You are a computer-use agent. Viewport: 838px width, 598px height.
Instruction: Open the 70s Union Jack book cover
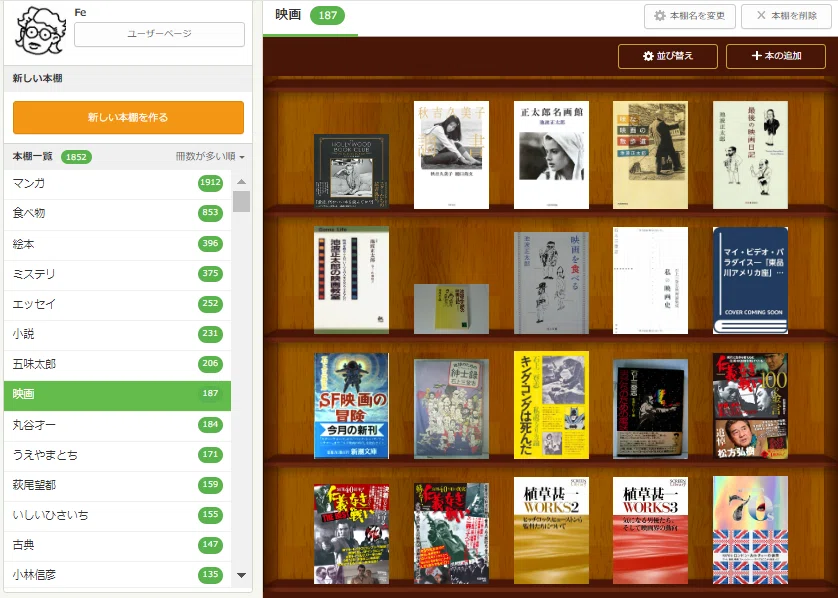pos(750,530)
